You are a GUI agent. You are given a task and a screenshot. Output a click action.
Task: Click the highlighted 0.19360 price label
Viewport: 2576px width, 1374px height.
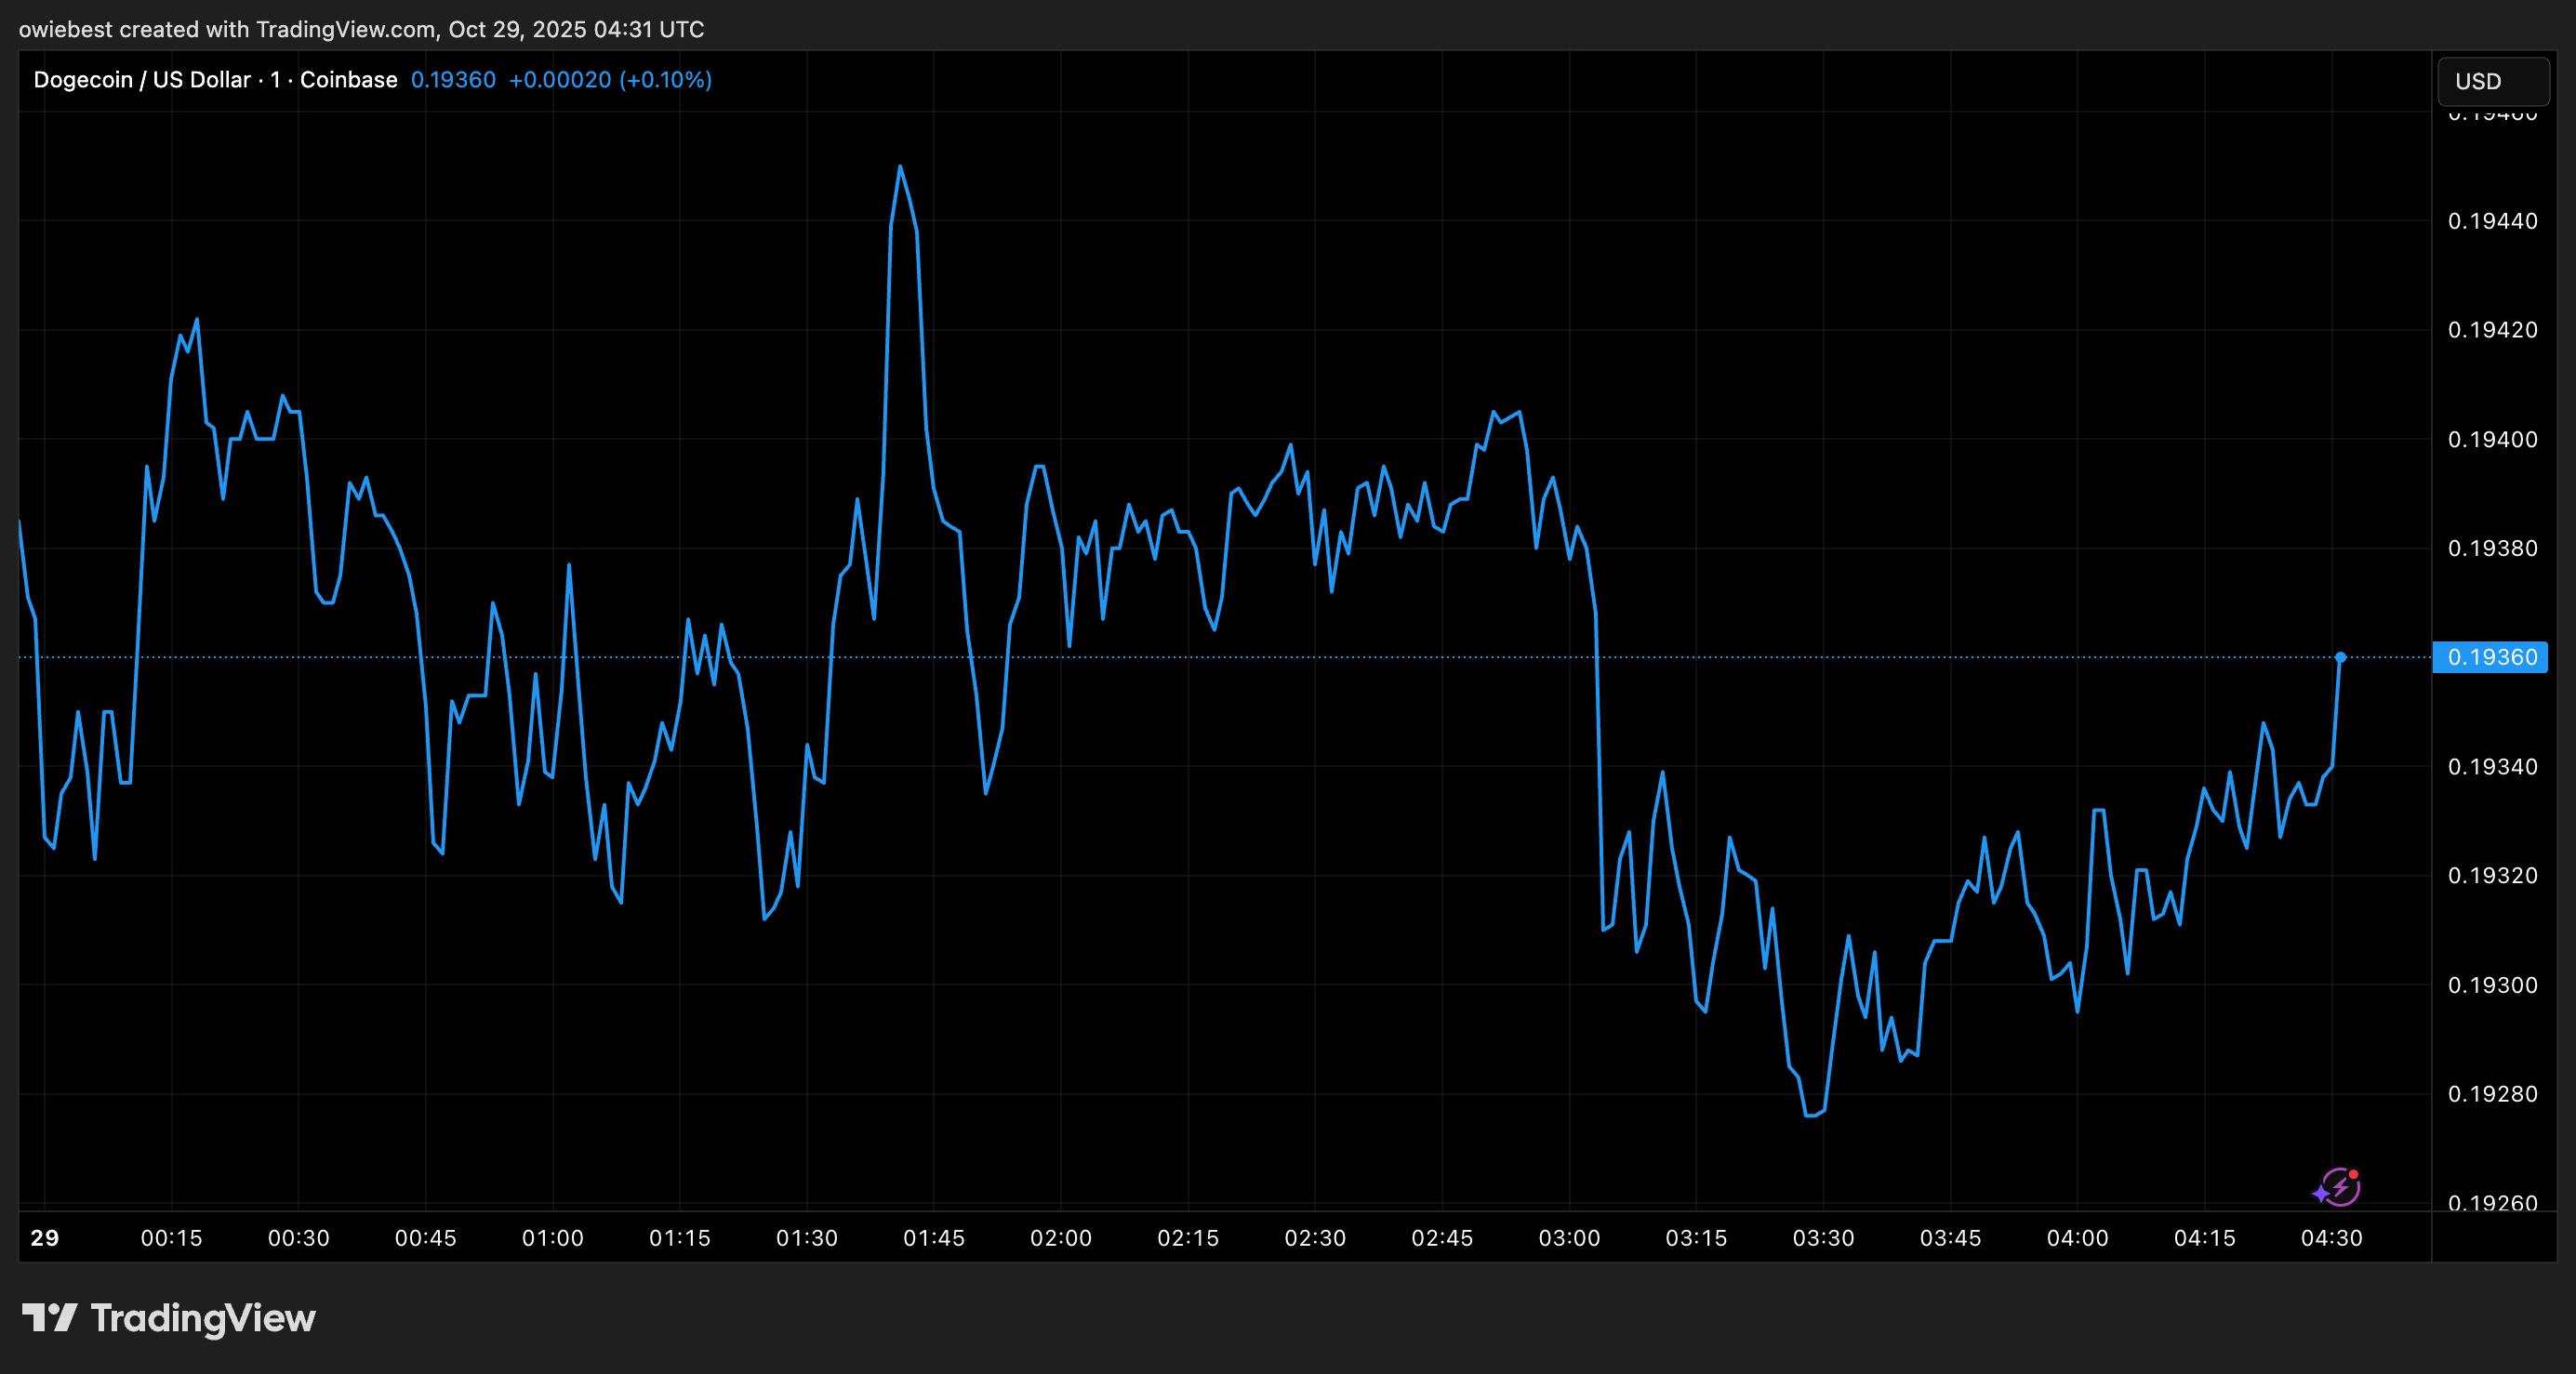(x=2490, y=657)
